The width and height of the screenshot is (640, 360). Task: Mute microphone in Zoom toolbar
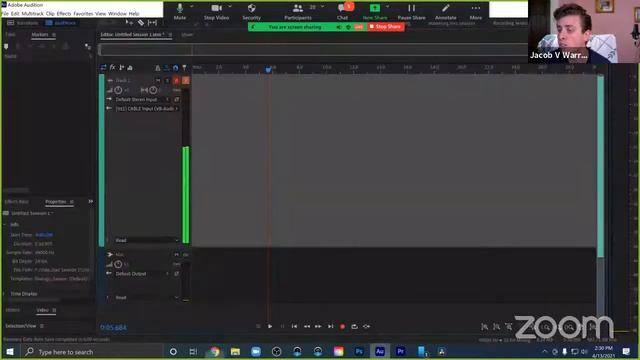tap(180, 12)
